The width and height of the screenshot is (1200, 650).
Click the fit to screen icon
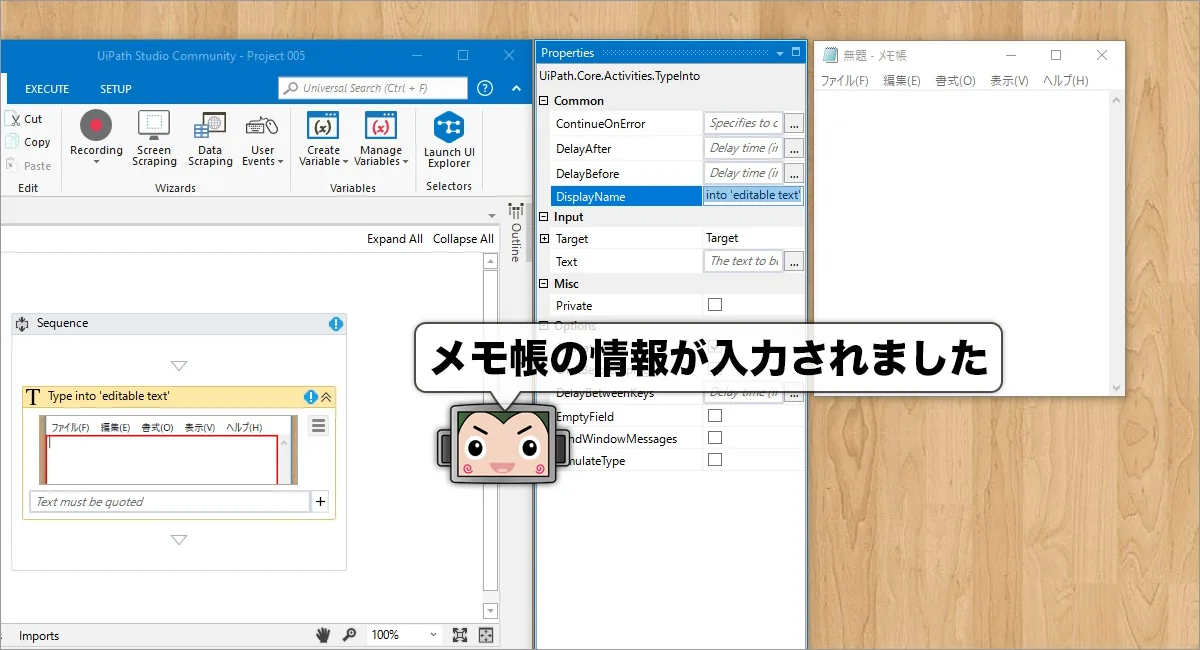[x=460, y=635]
